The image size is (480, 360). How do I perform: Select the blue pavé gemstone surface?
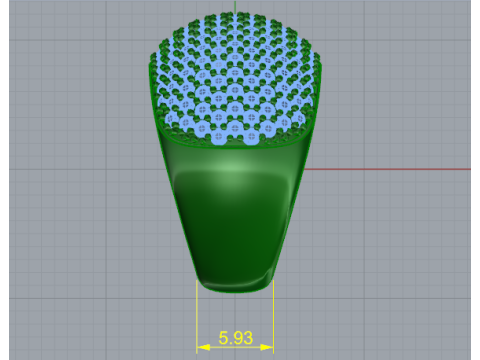235,80
